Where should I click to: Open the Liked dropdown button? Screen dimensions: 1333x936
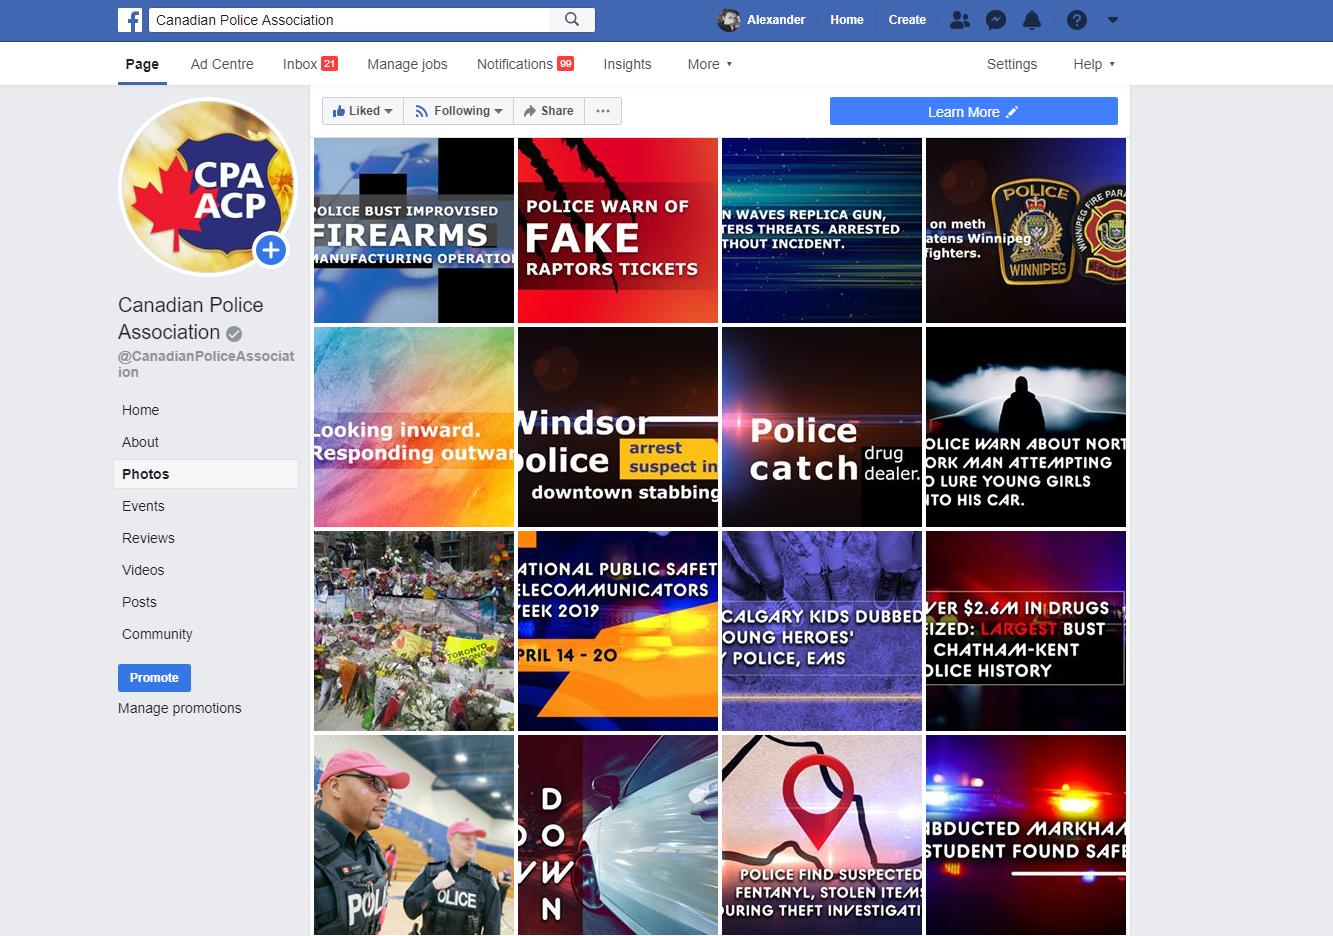pos(363,111)
